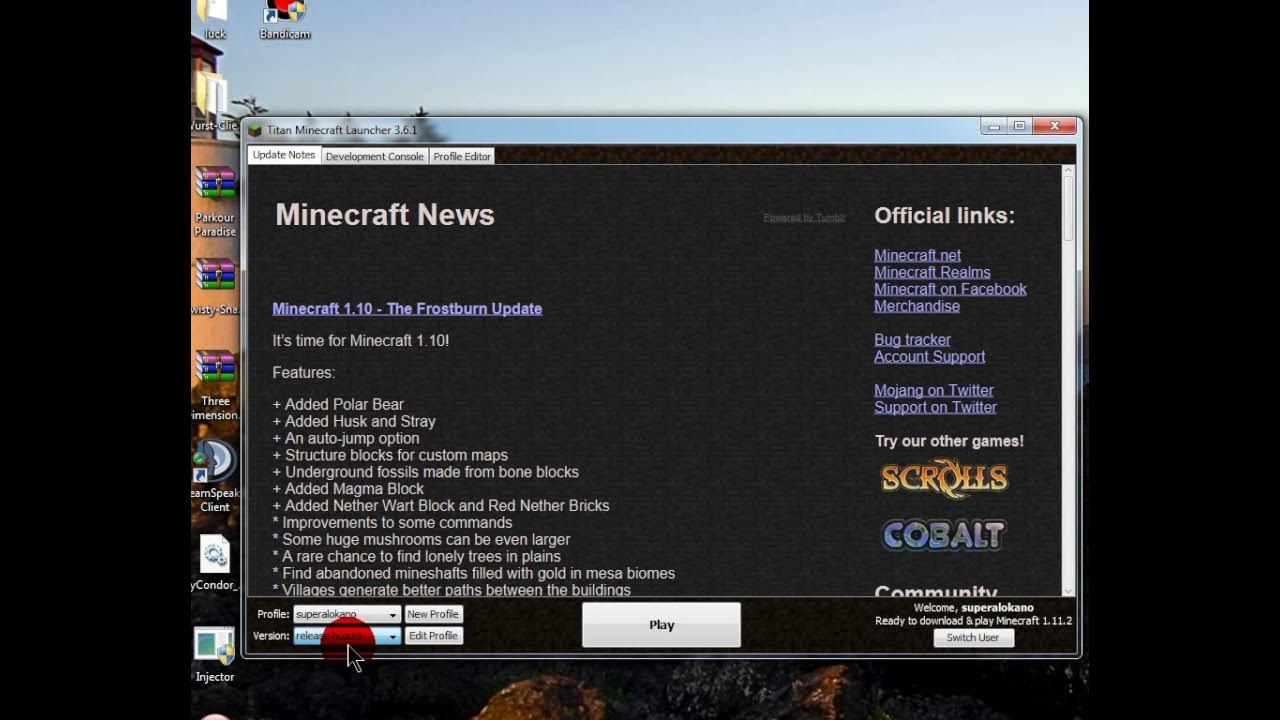Open Mojang on Twitter link
This screenshot has height=720, width=1280.
(934, 390)
